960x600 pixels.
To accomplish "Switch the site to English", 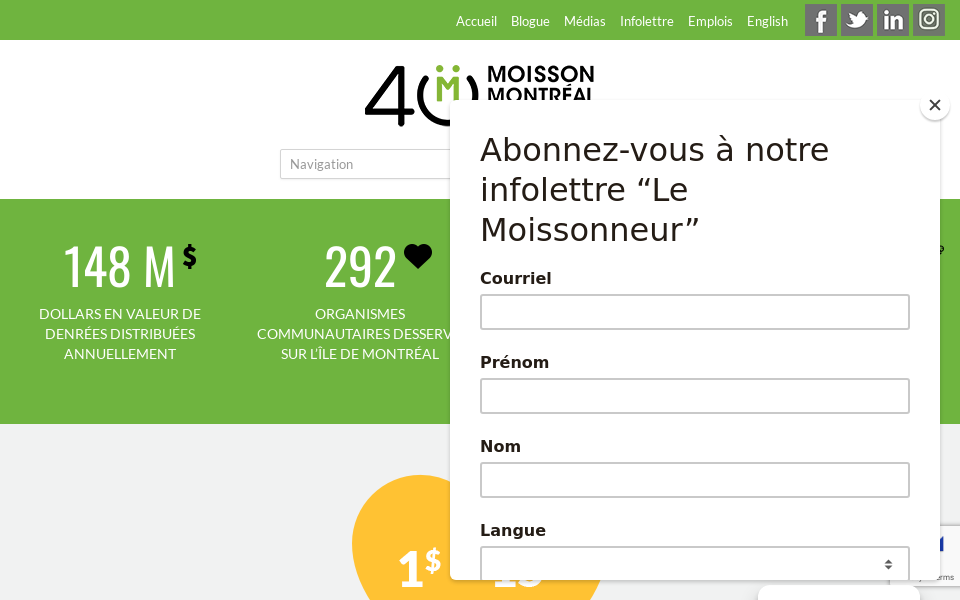I will (767, 21).
